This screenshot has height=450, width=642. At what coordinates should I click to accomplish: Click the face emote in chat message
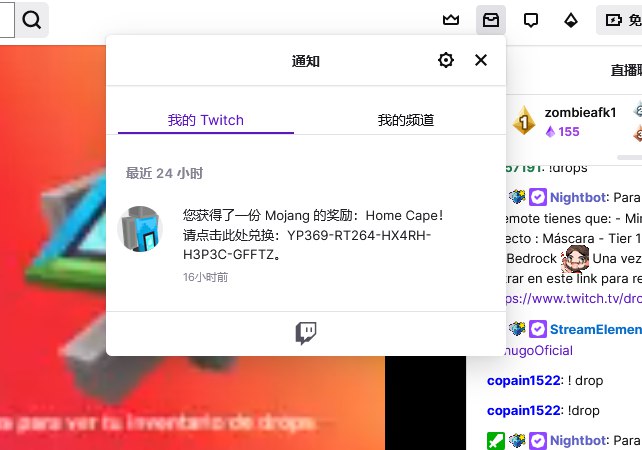[575, 259]
